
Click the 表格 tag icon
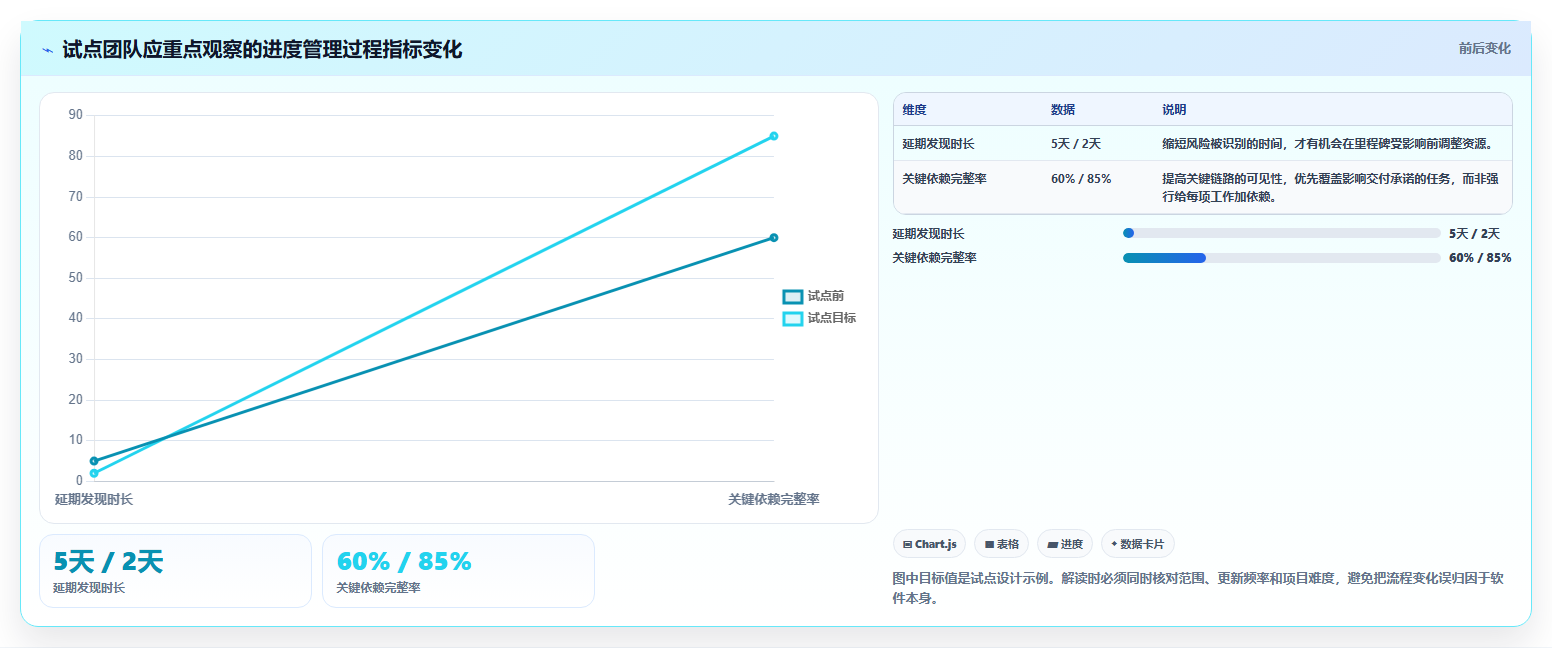(x=989, y=545)
